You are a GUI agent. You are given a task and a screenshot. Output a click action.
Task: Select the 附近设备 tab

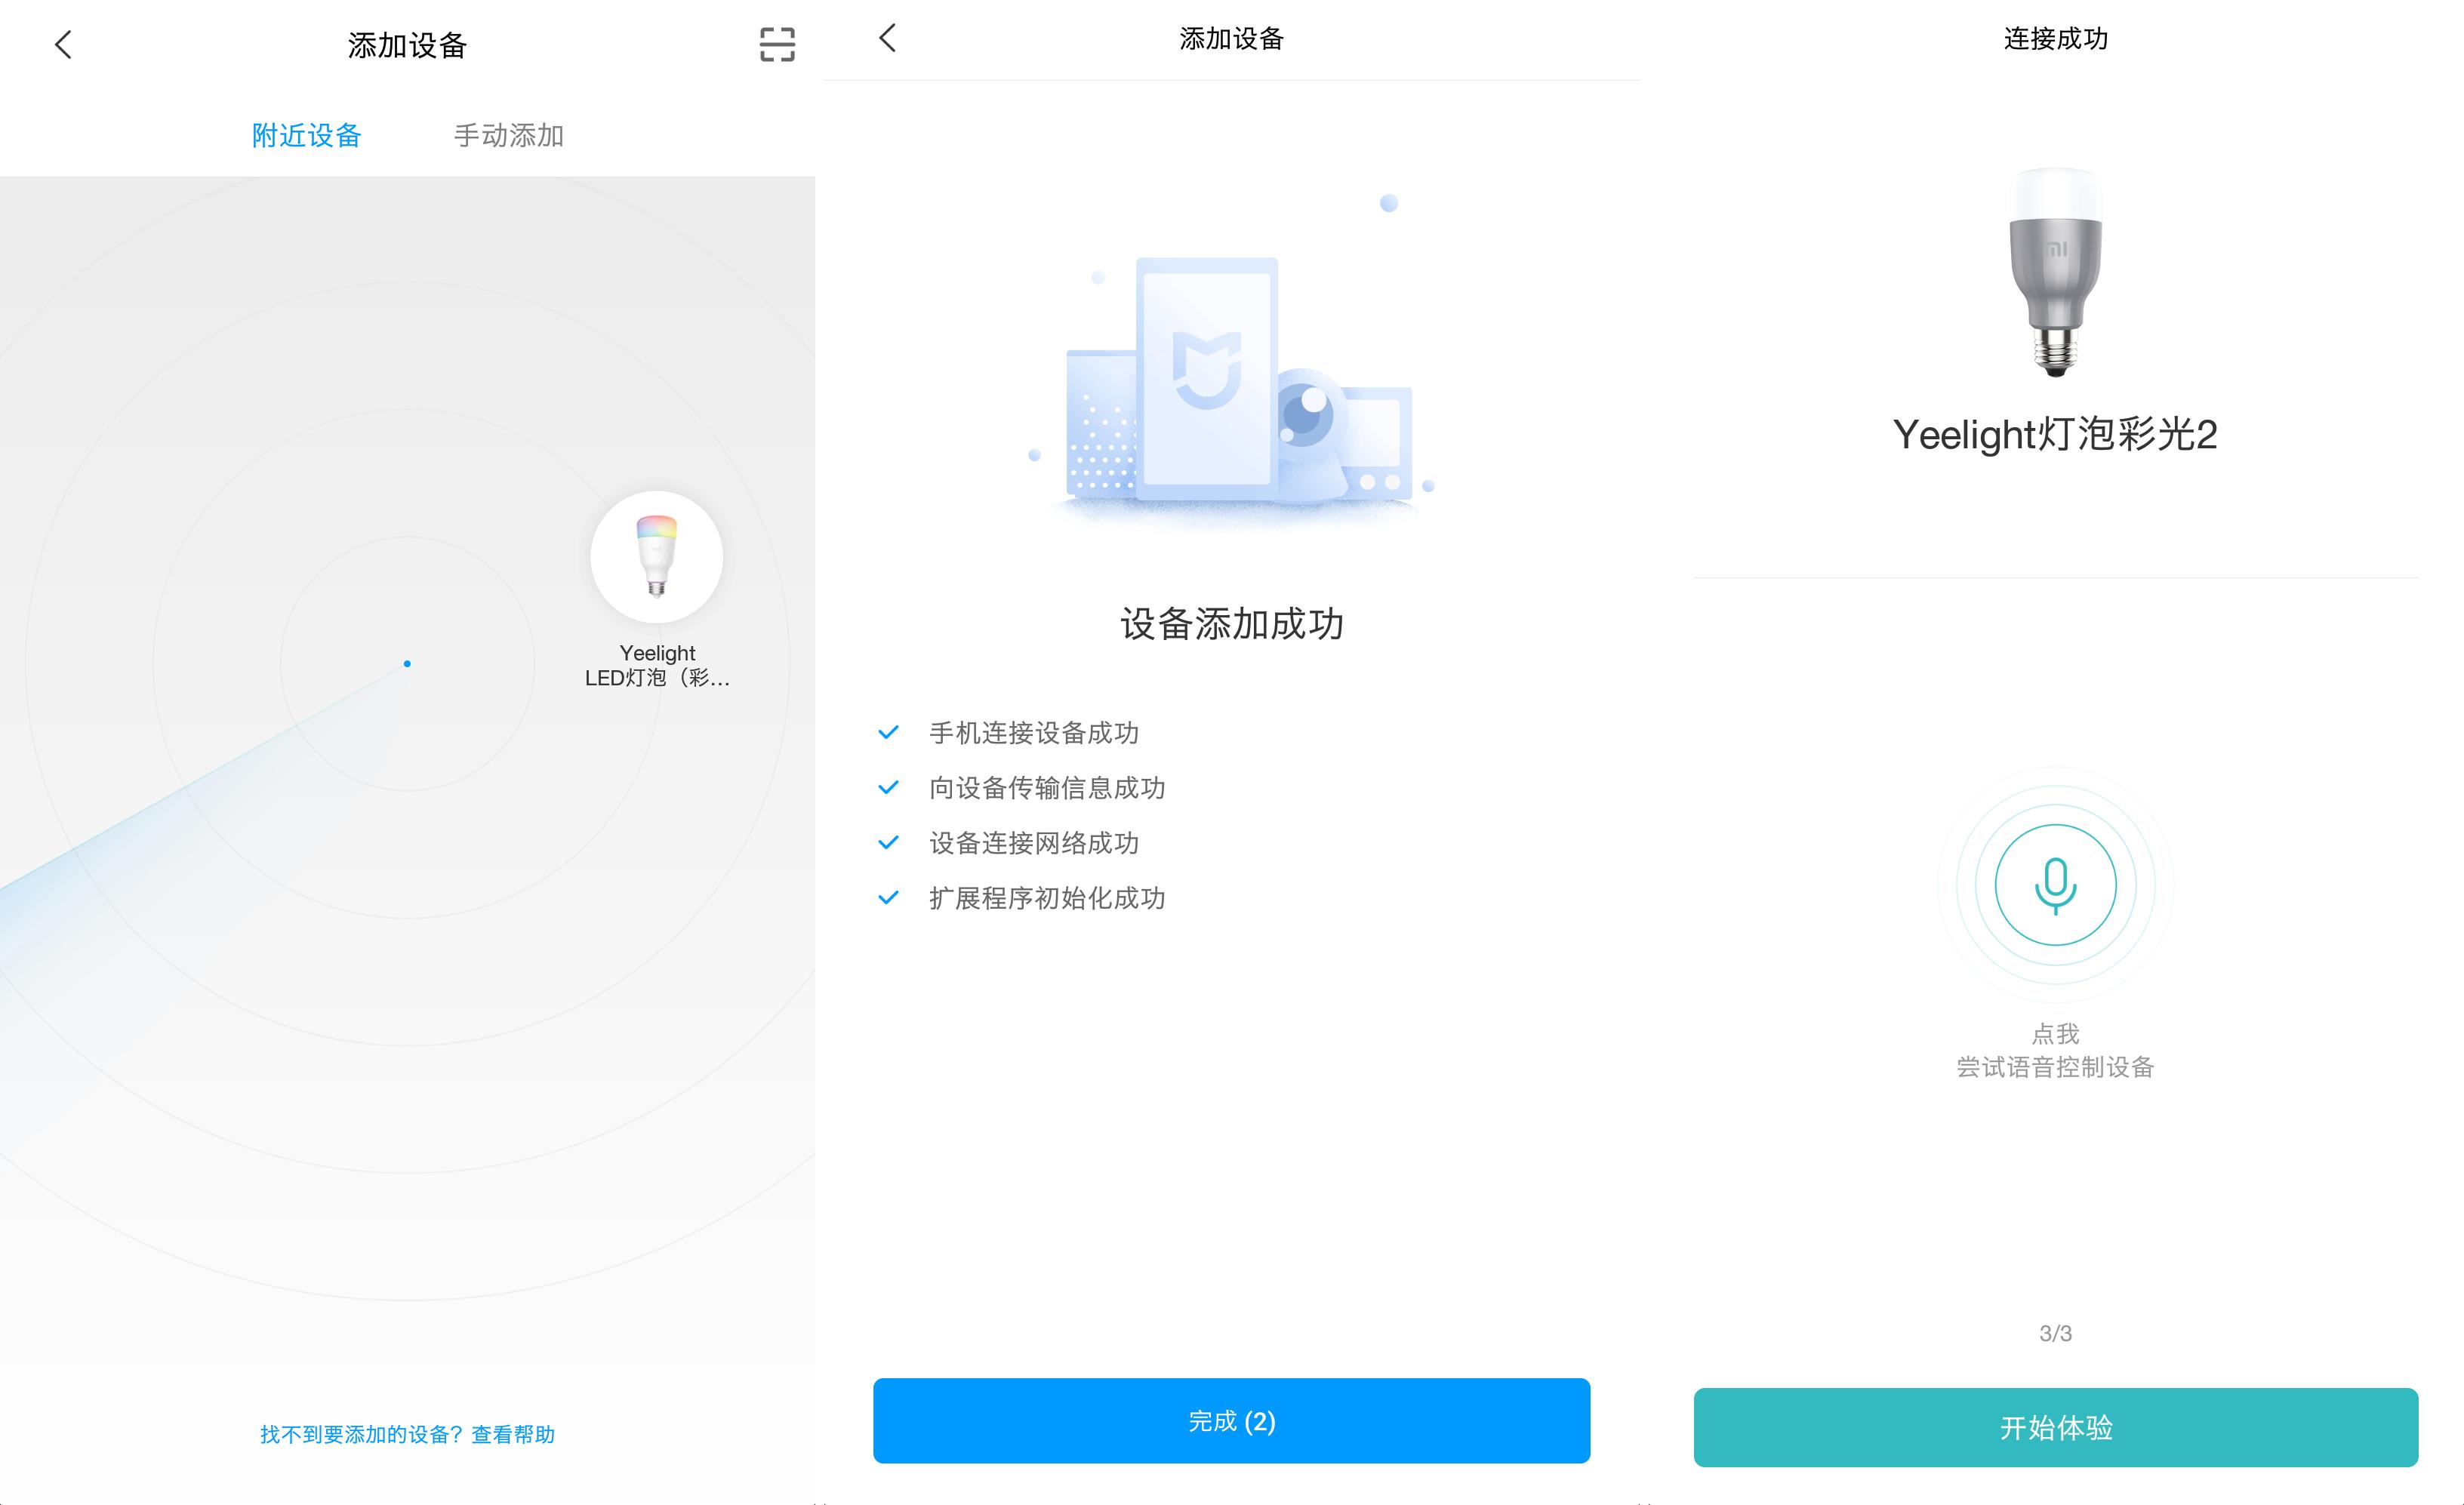(307, 135)
